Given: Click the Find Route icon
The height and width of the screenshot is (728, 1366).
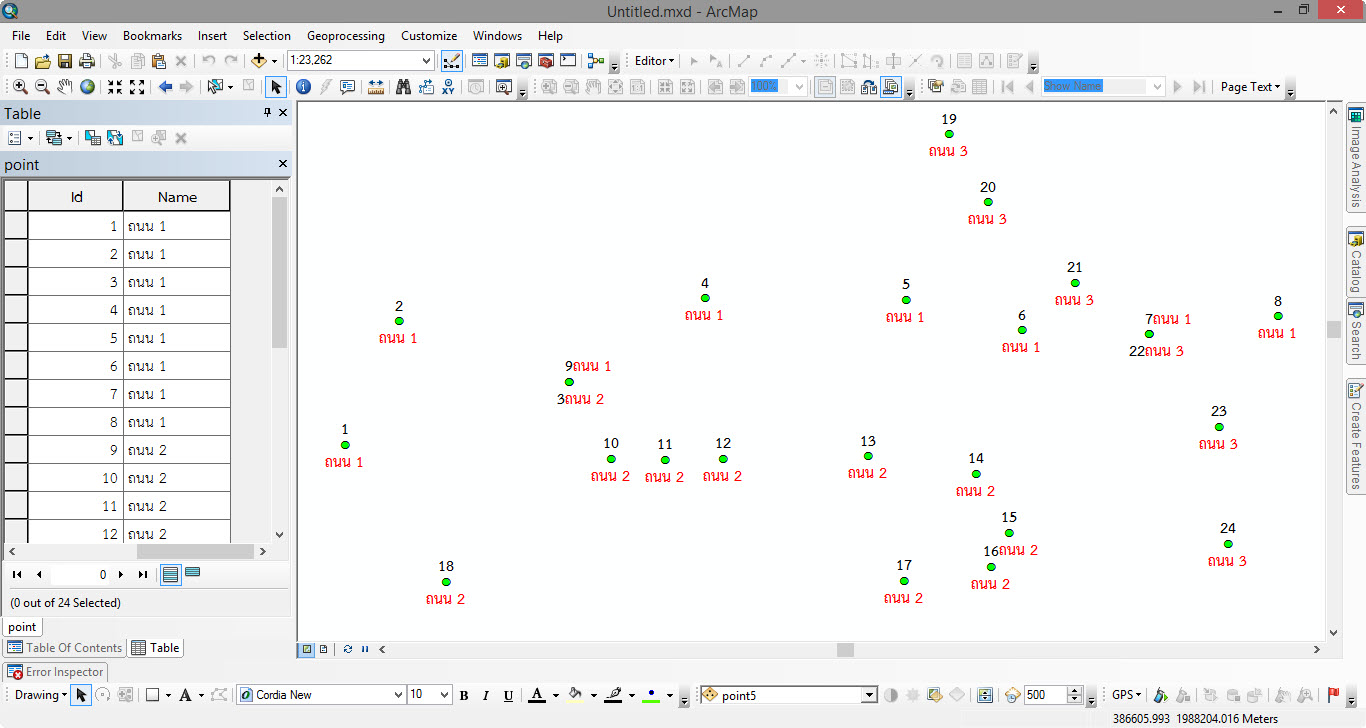Looking at the screenshot, I should pos(426,87).
